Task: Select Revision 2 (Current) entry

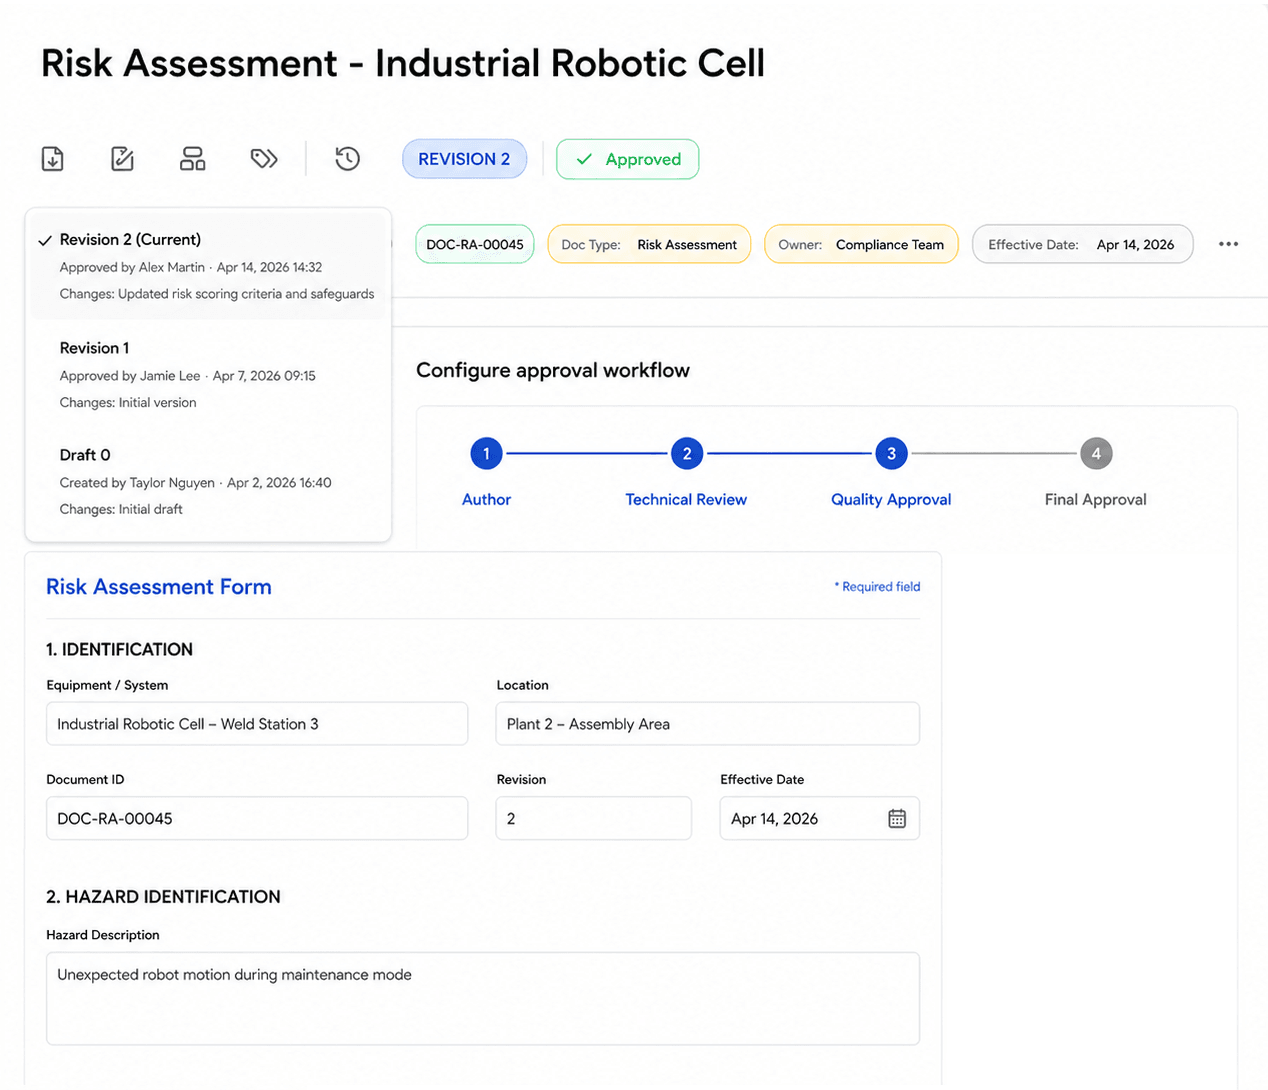Action: (208, 266)
